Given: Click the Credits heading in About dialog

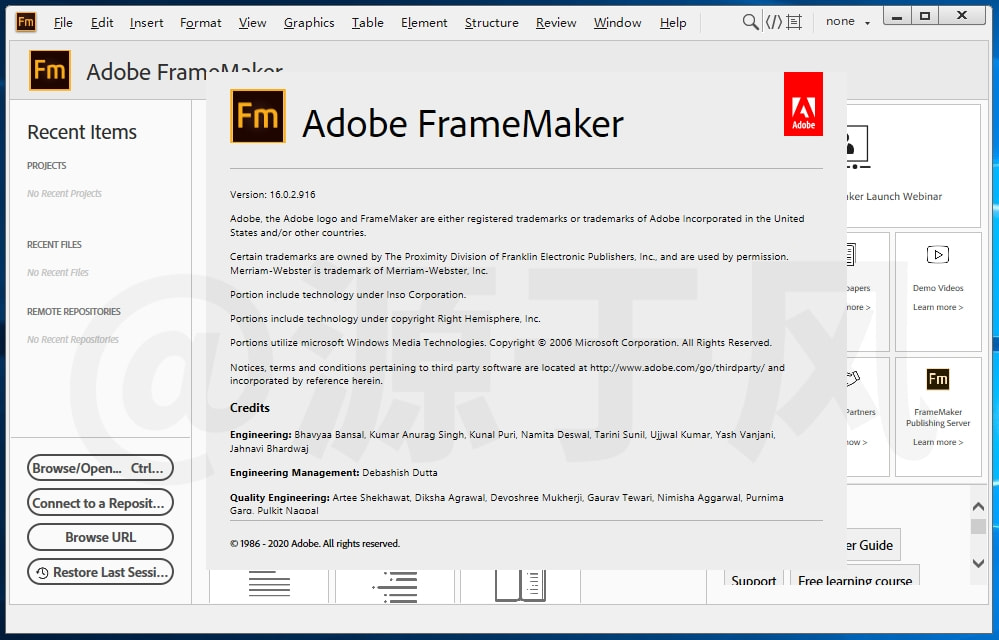Looking at the screenshot, I should click(250, 408).
